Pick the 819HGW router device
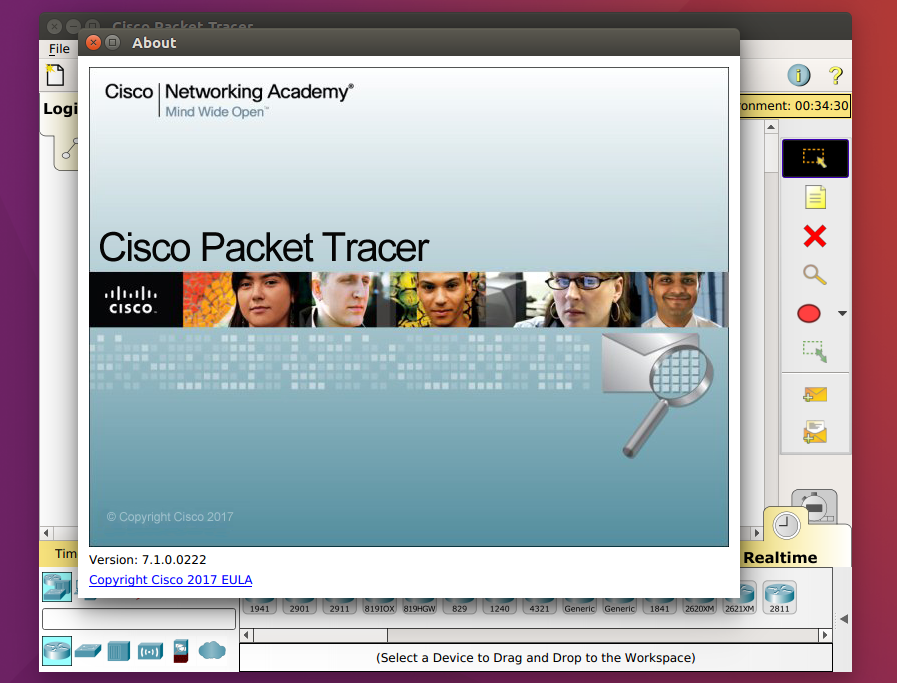 pos(419,606)
